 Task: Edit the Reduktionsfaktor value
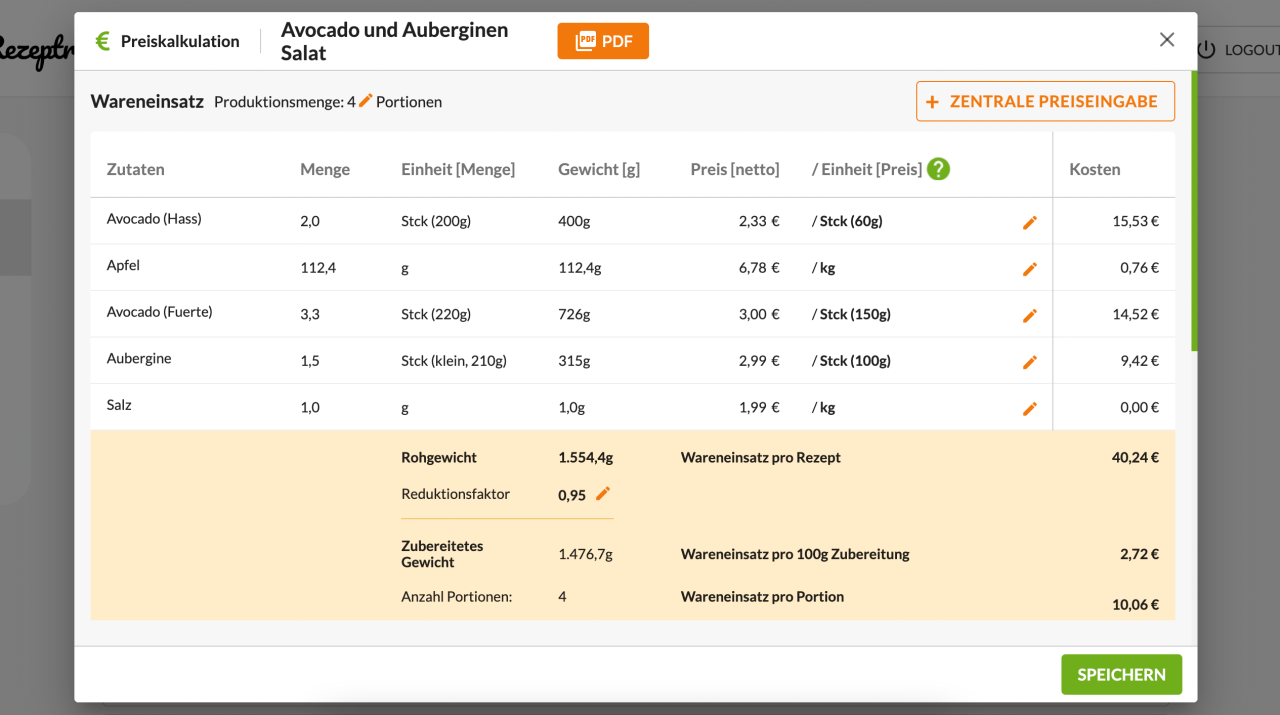[x=602, y=493]
